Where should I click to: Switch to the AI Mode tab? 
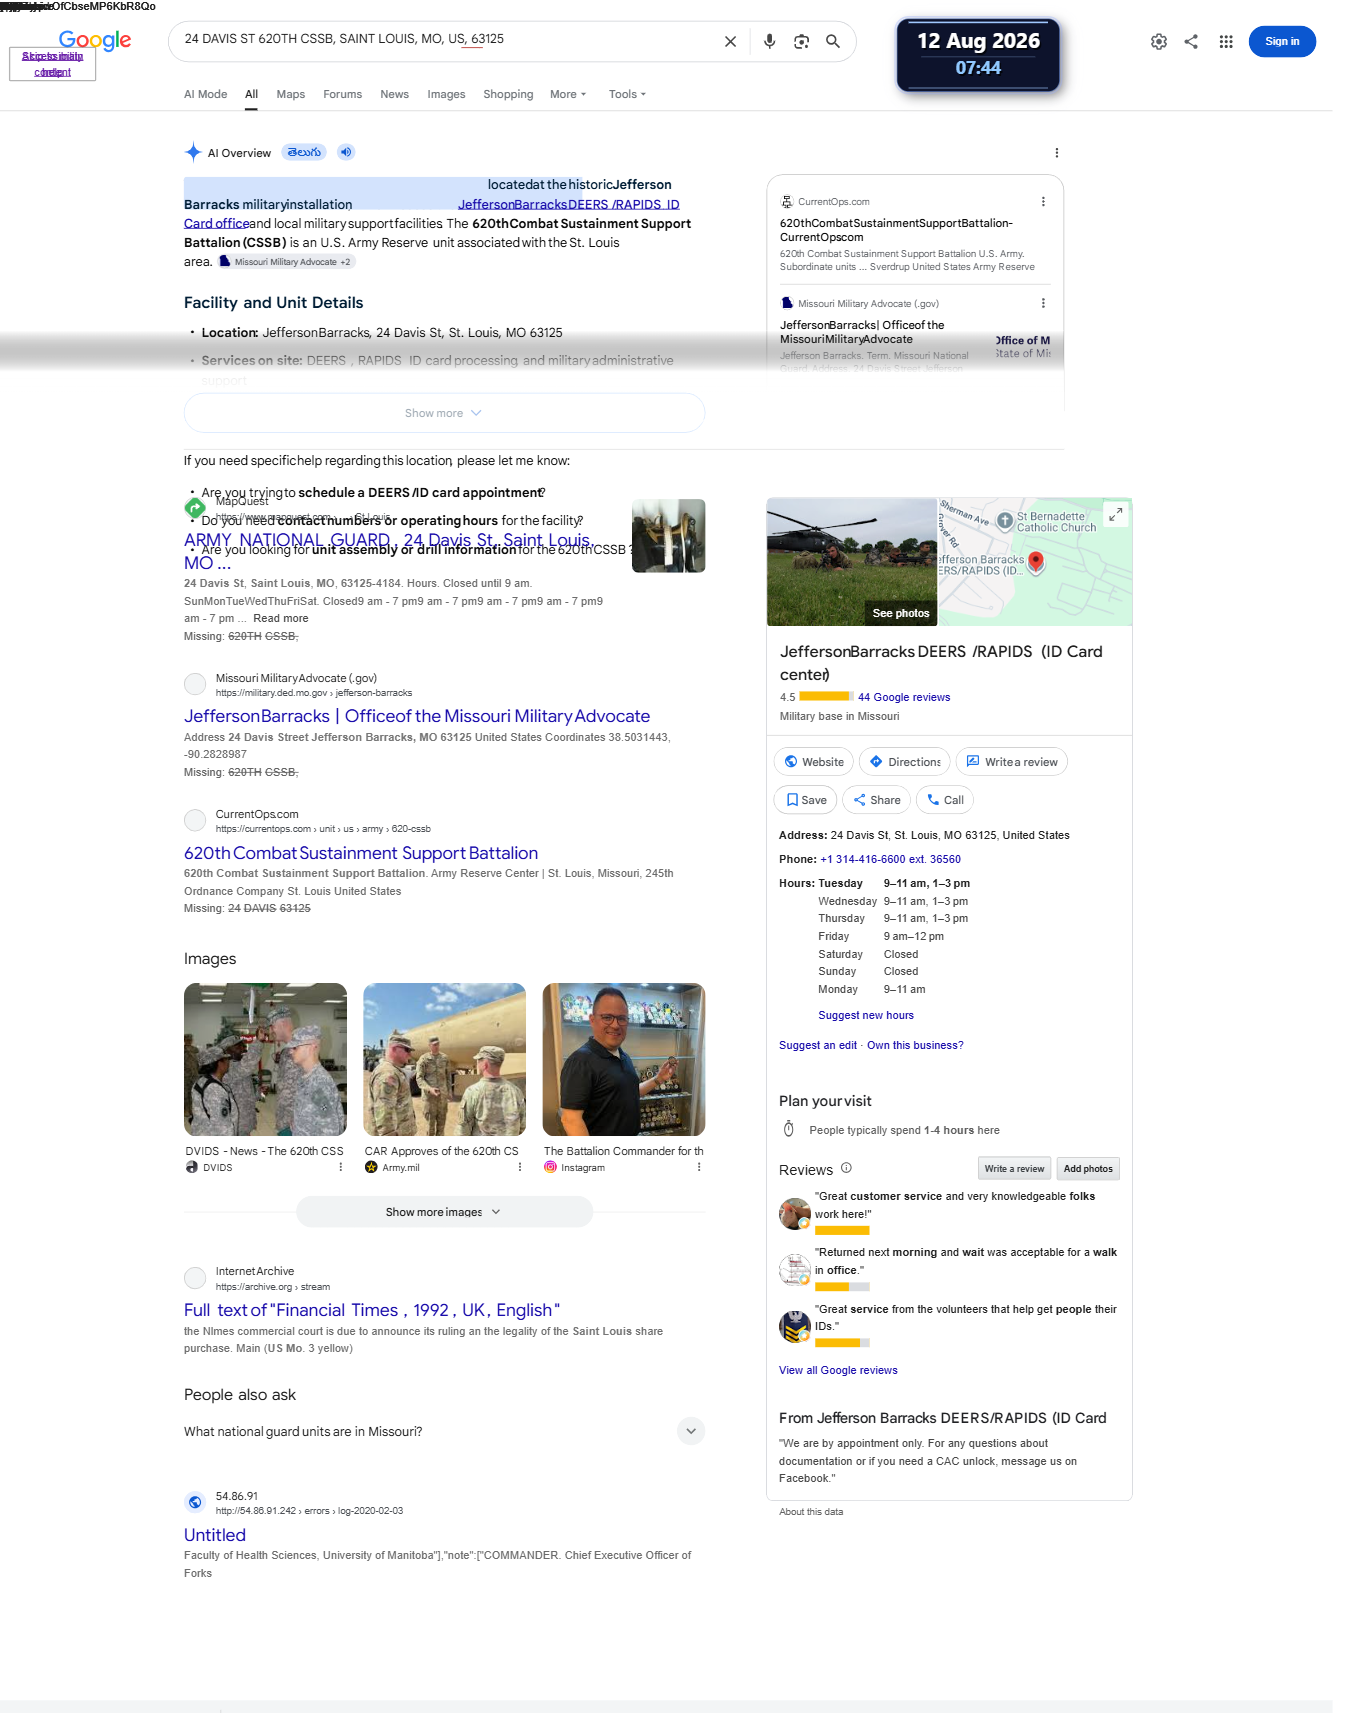(x=205, y=94)
